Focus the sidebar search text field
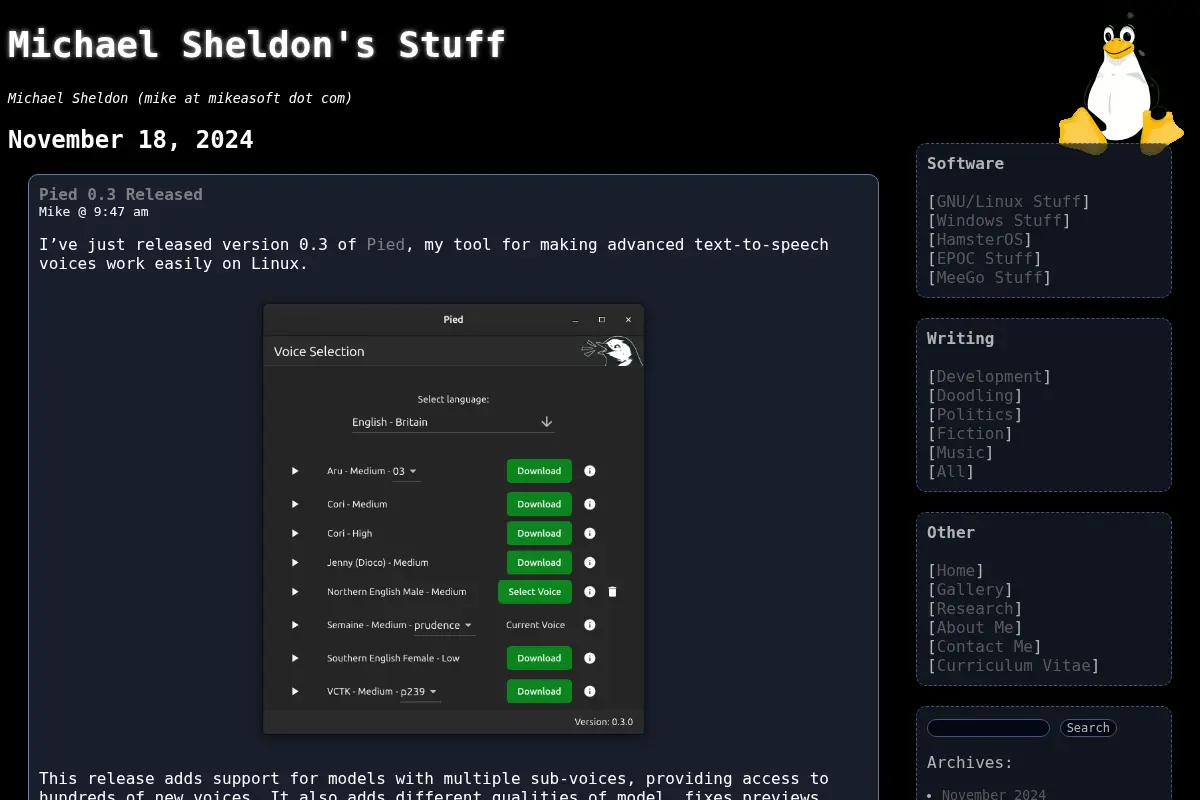Viewport: 1200px width, 800px height. 988,728
